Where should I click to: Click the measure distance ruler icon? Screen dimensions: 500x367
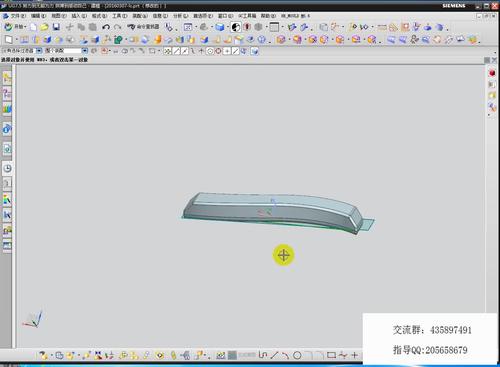(x=382, y=27)
